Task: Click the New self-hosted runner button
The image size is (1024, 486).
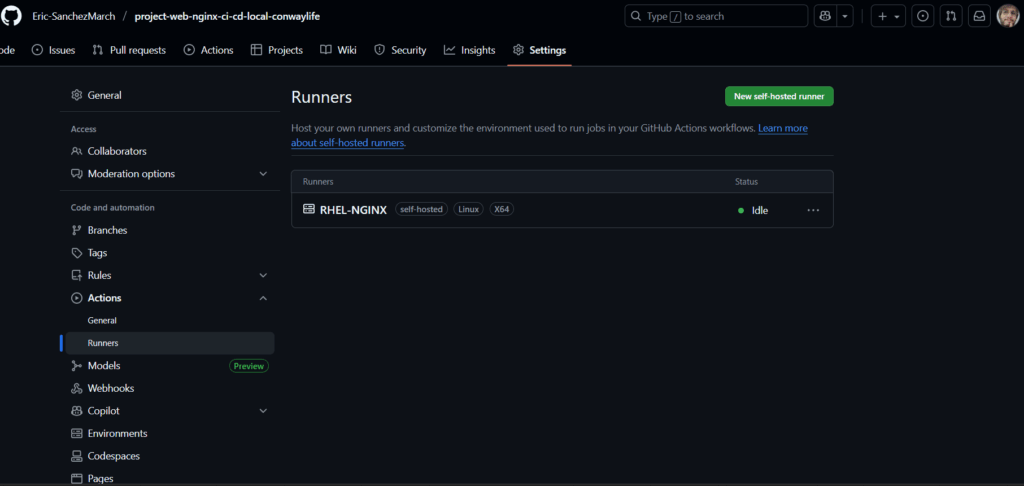Action: (x=779, y=96)
